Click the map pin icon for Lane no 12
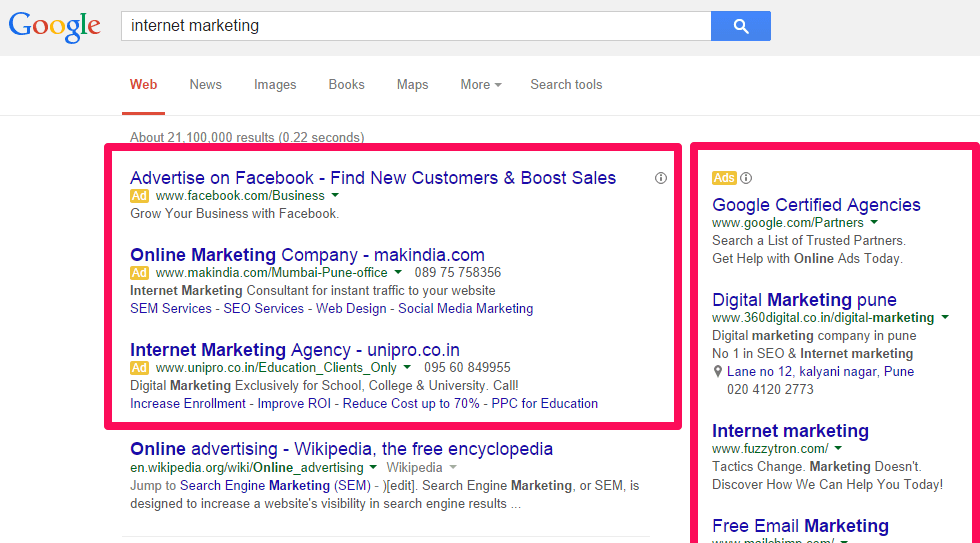980x543 pixels. click(x=718, y=372)
